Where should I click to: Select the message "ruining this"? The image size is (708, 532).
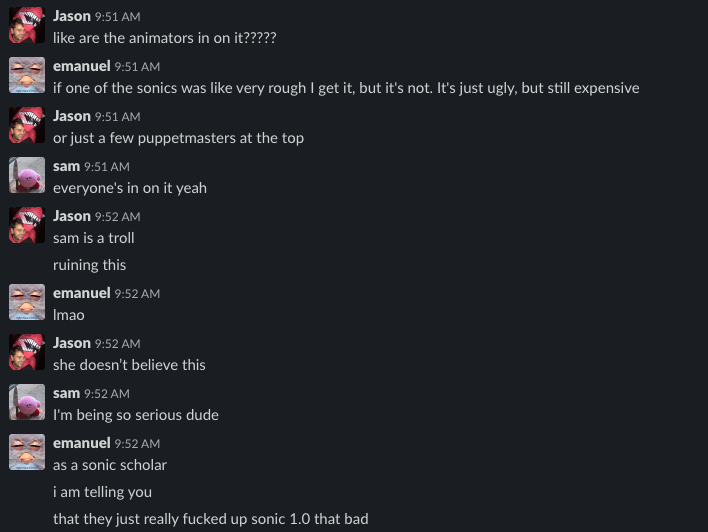click(89, 265)
